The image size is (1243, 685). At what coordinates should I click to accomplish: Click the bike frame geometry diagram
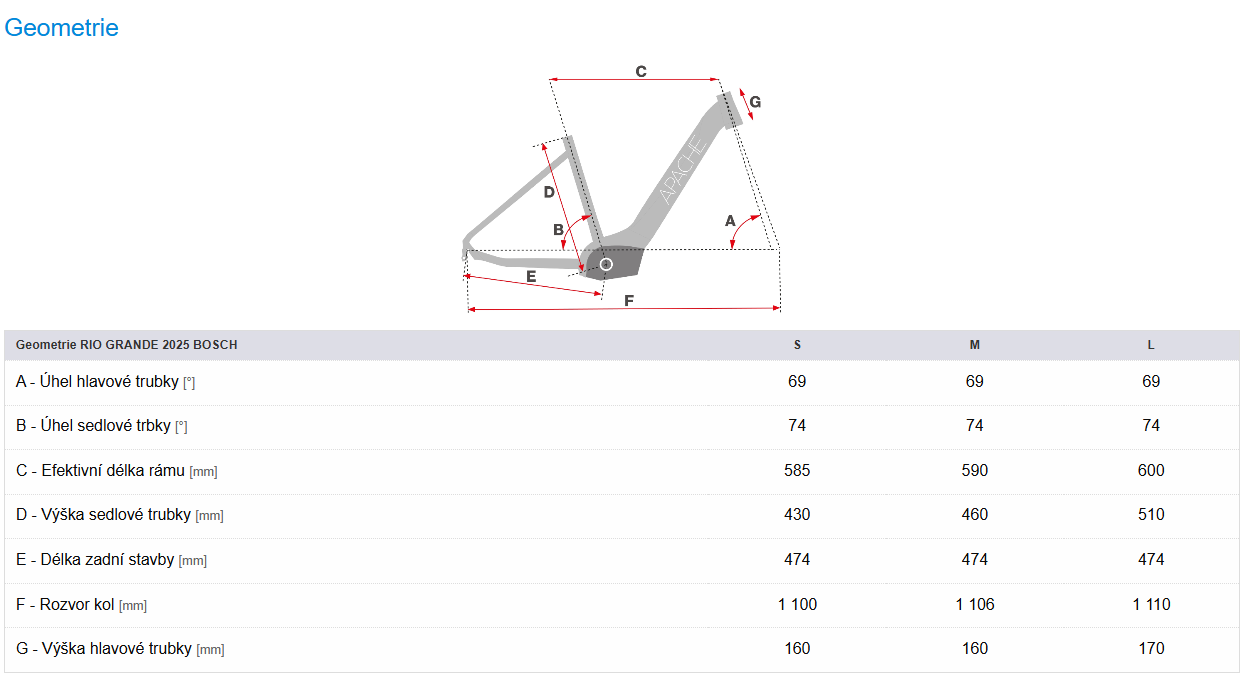[621, 190]
